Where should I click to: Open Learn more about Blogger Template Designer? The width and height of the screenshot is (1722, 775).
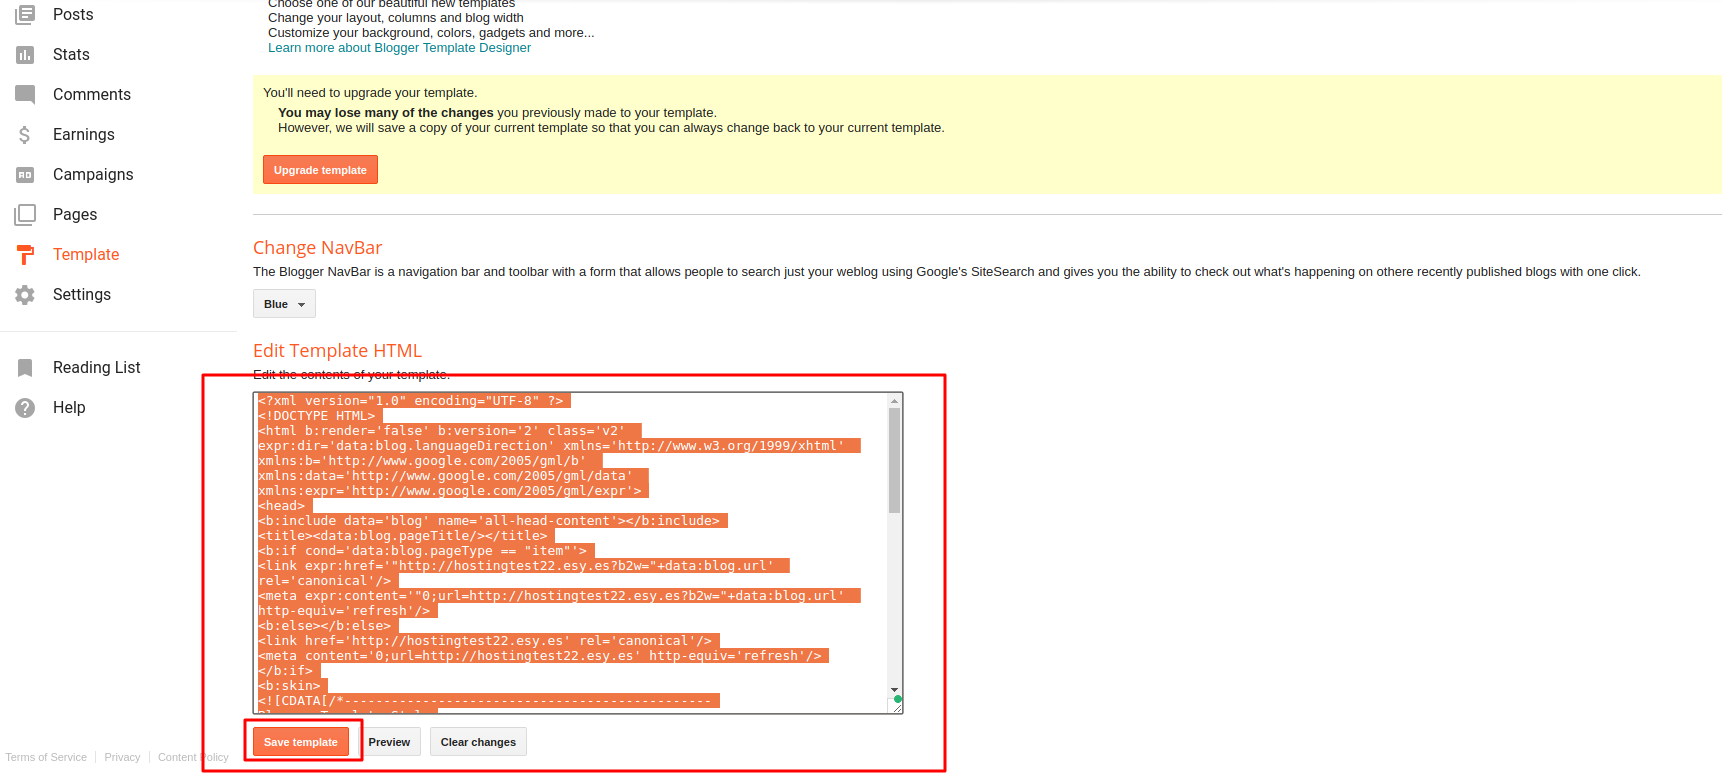(x=399, y=48)
